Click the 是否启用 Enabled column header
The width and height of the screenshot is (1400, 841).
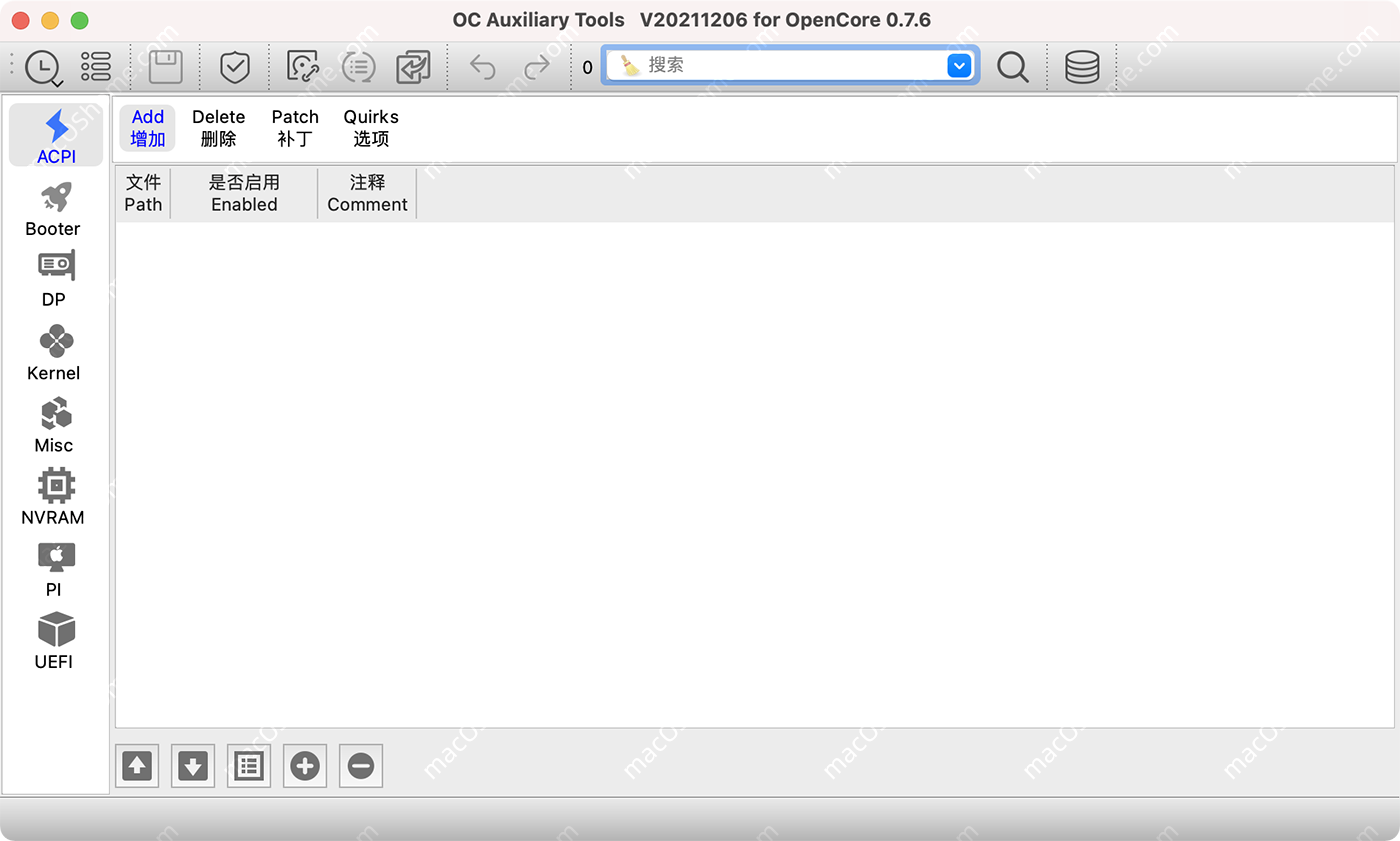coord(244,193)
